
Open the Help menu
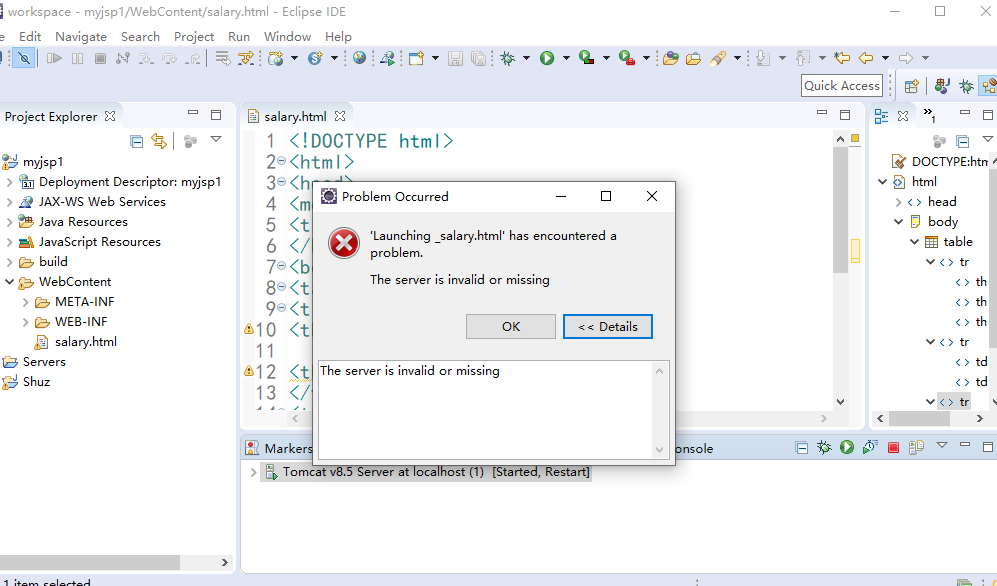[338, 37]
